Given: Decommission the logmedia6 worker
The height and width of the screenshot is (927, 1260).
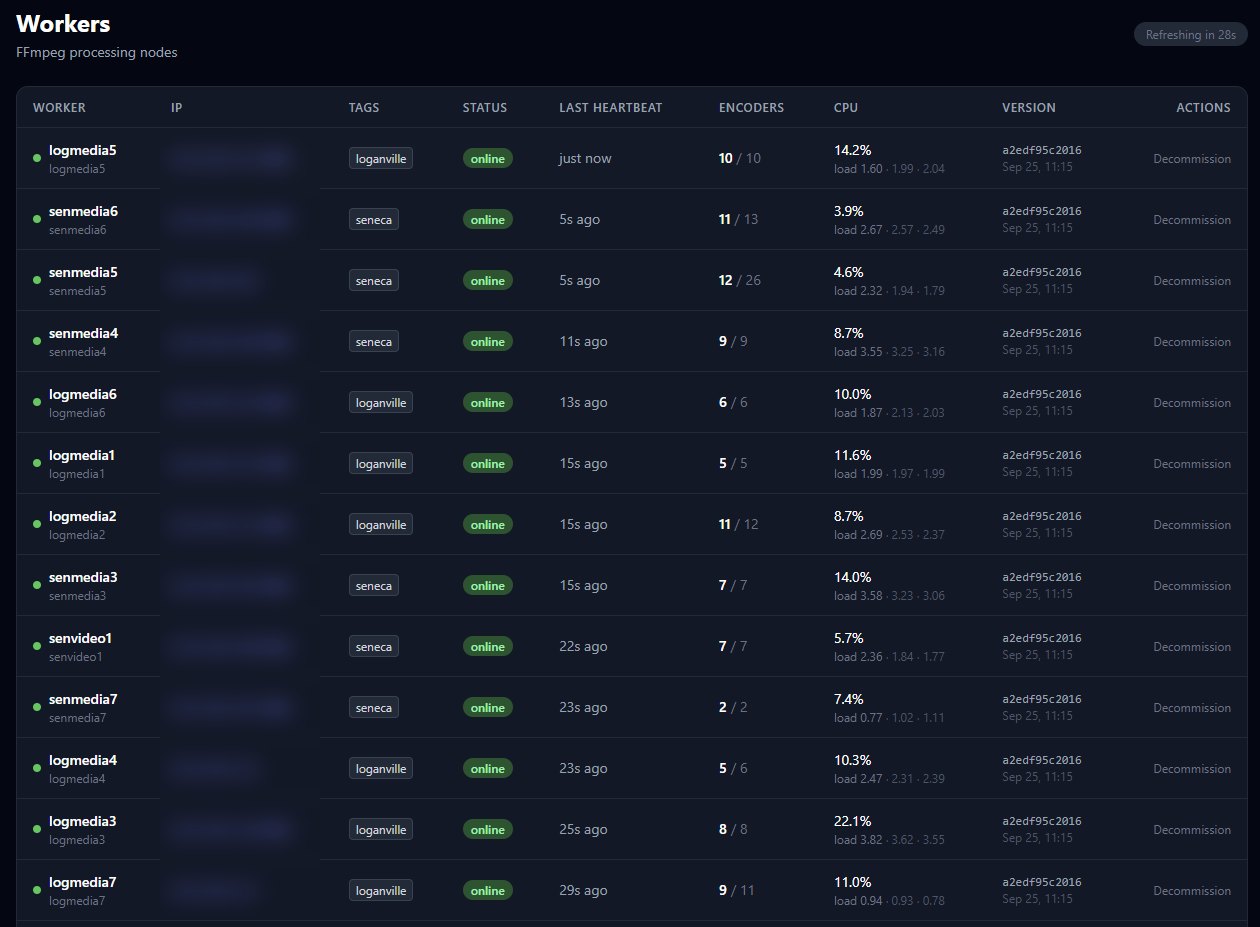Looking at the screenshot, I should tap(1192, 403).
